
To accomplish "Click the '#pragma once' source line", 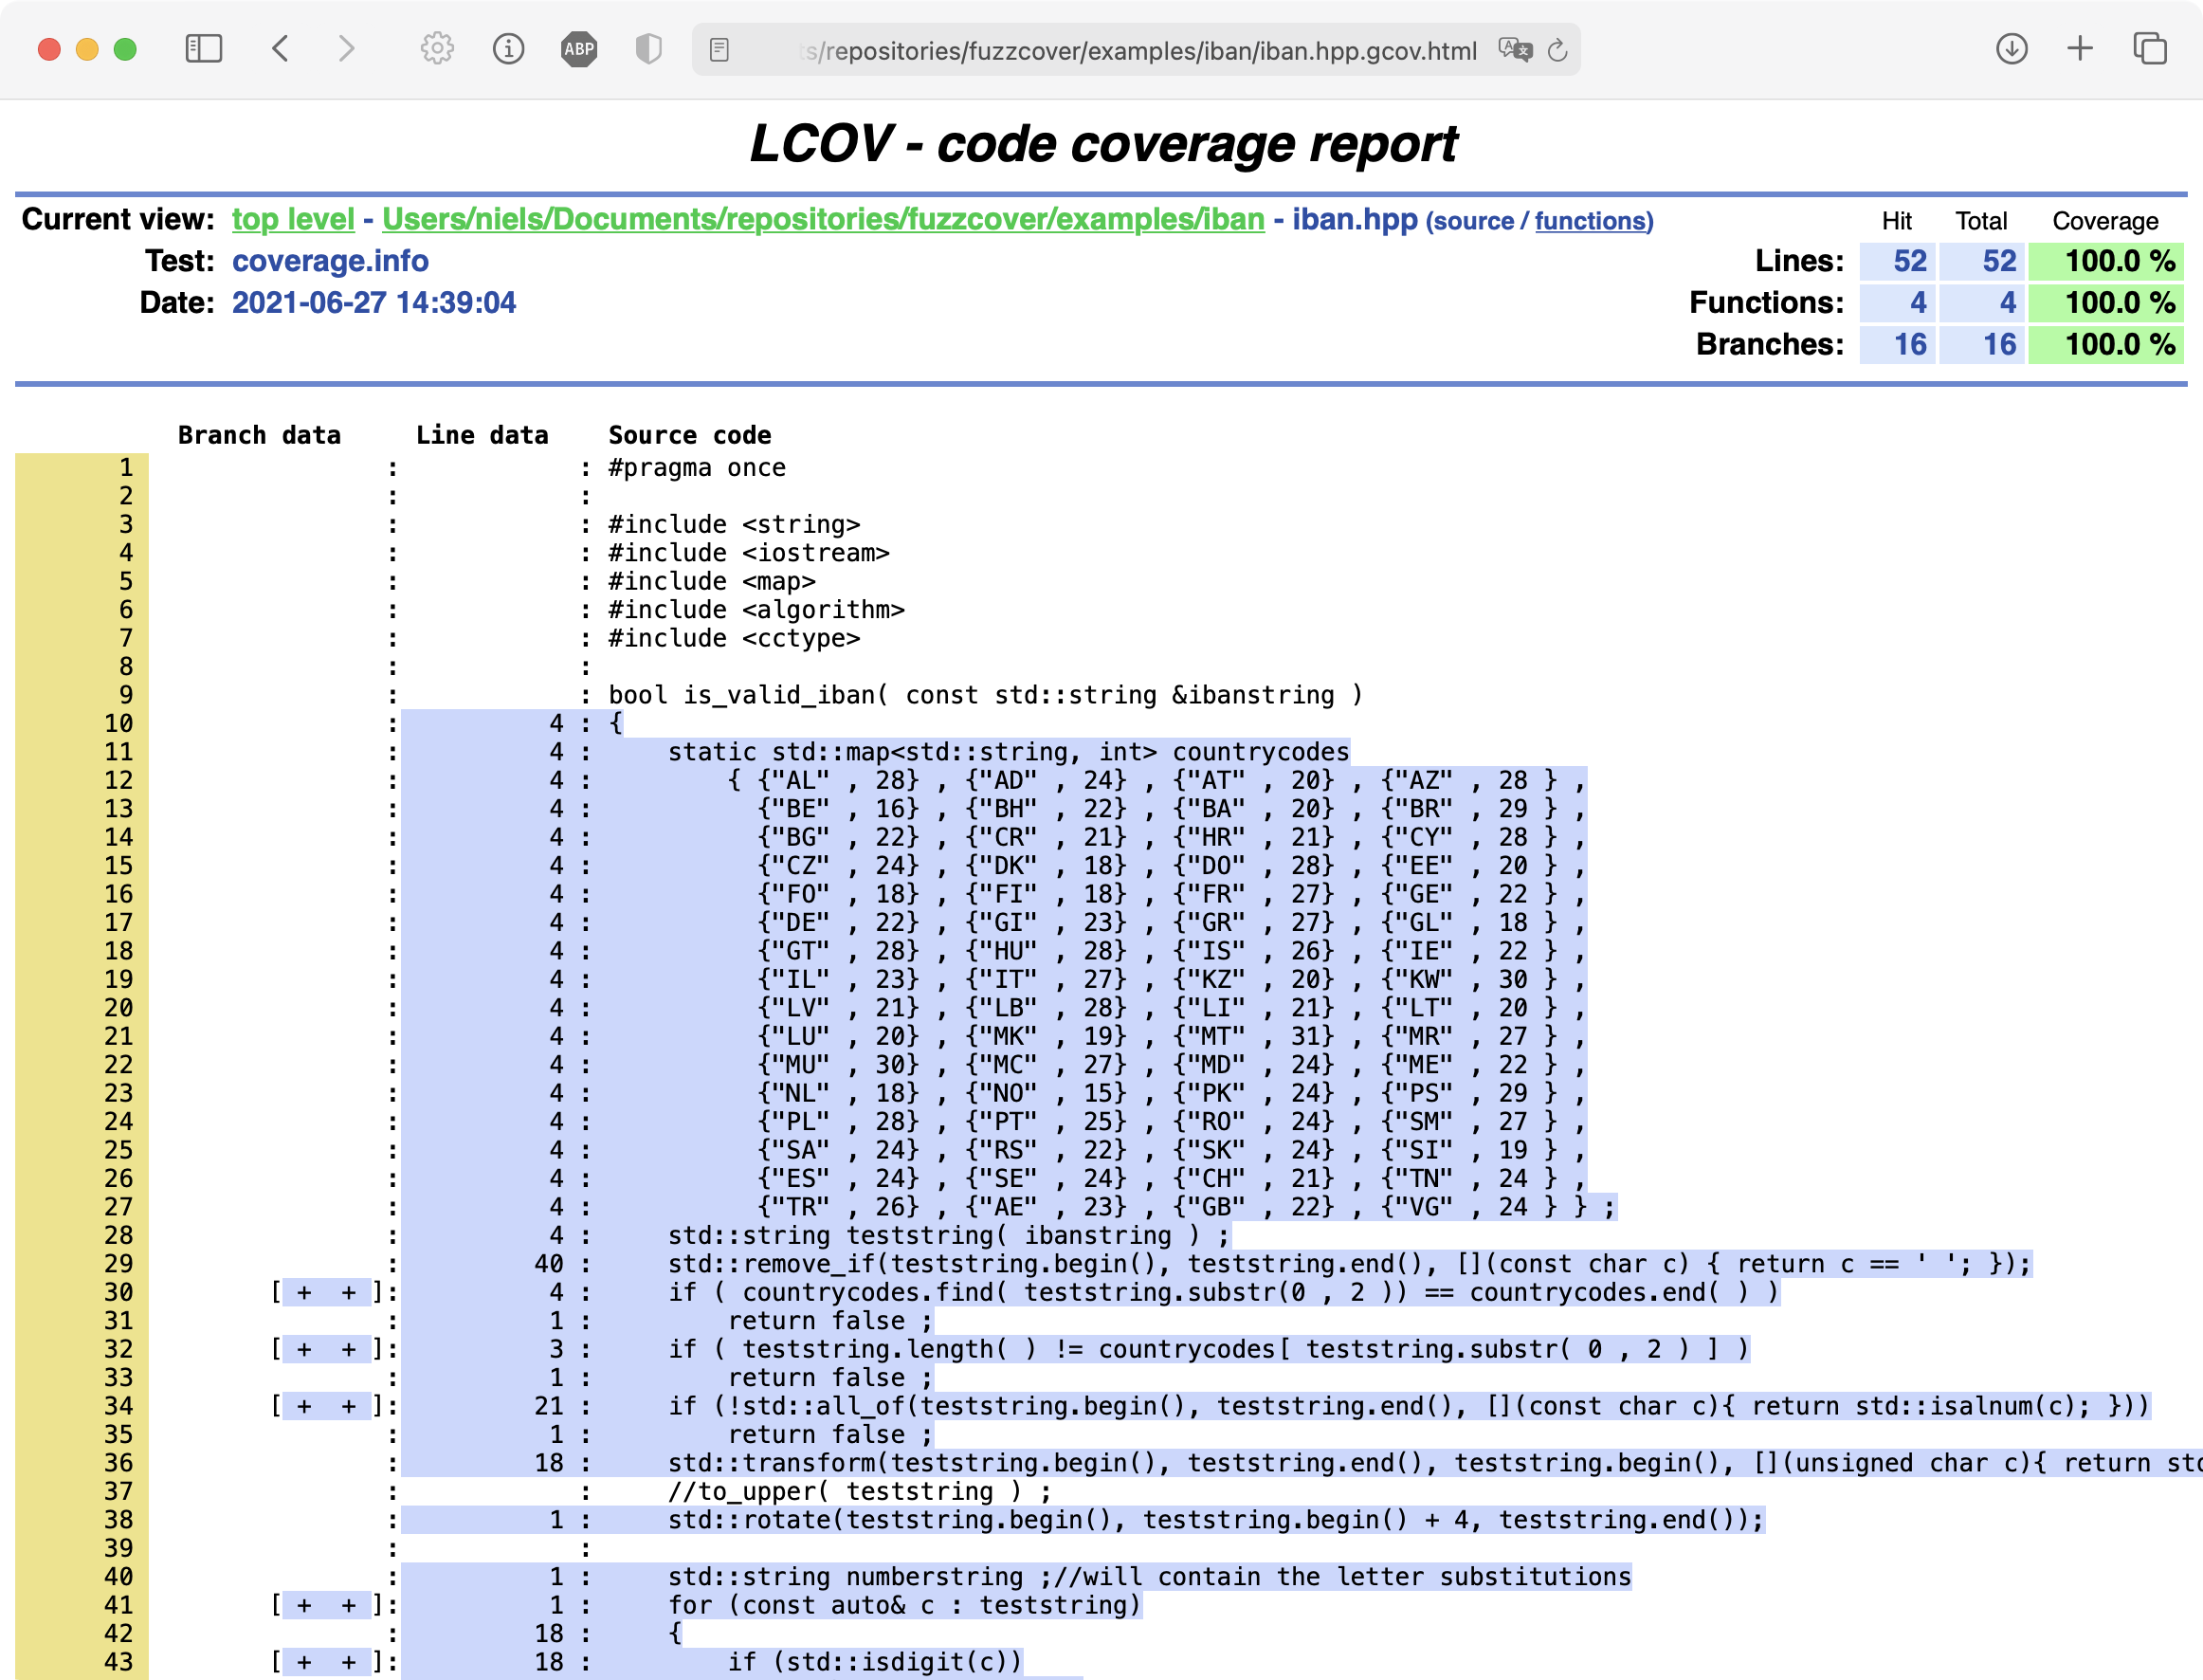I will 697,468.
